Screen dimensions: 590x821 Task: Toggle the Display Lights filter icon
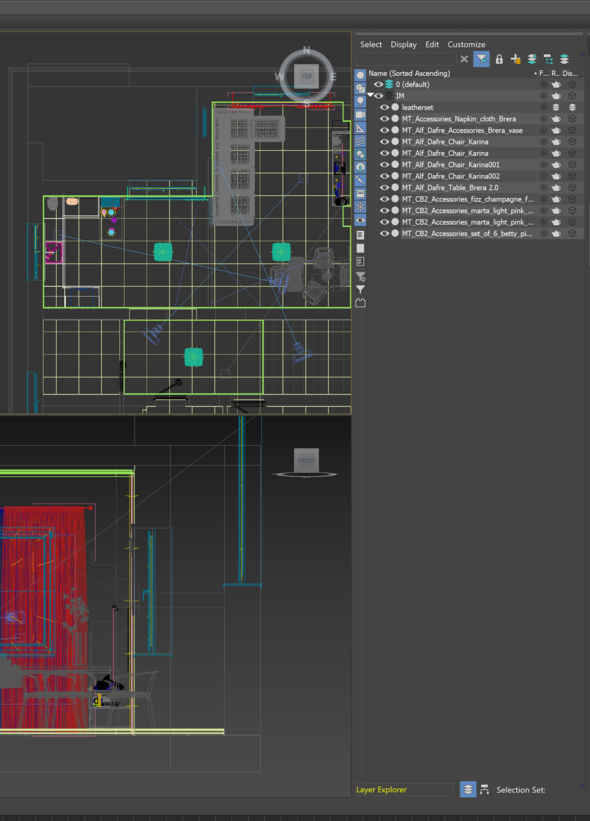point(360,101)
